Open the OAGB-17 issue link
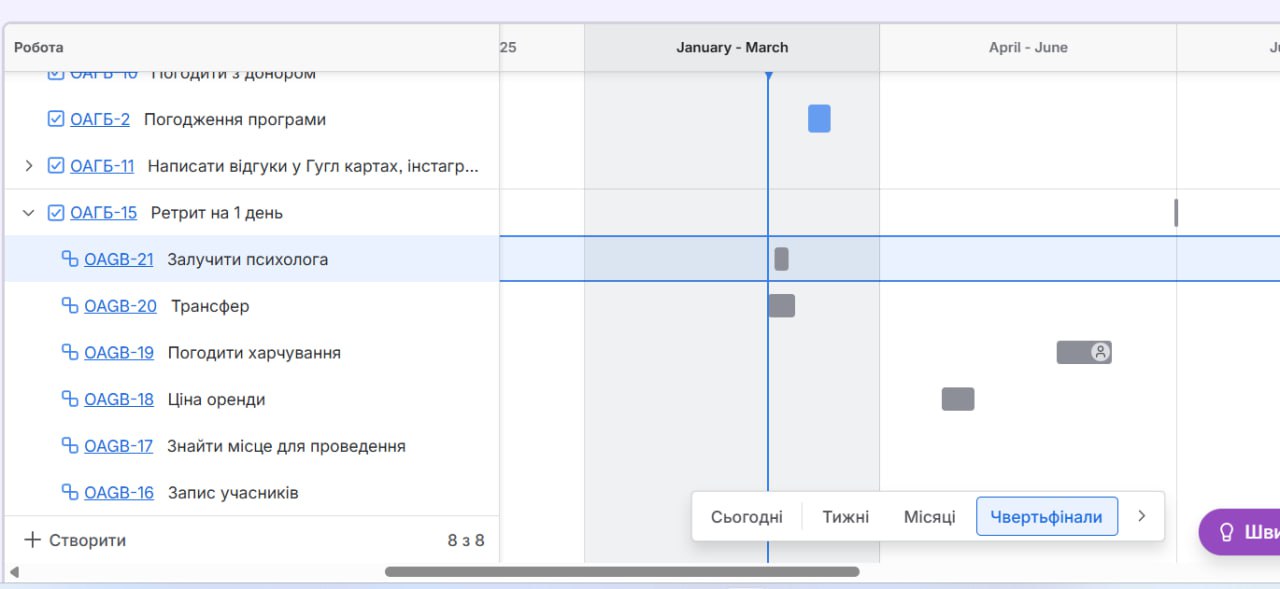Image resolution: width=1280 pixels, height=589 pixels. pyautogui.click(x=118, y=446)
